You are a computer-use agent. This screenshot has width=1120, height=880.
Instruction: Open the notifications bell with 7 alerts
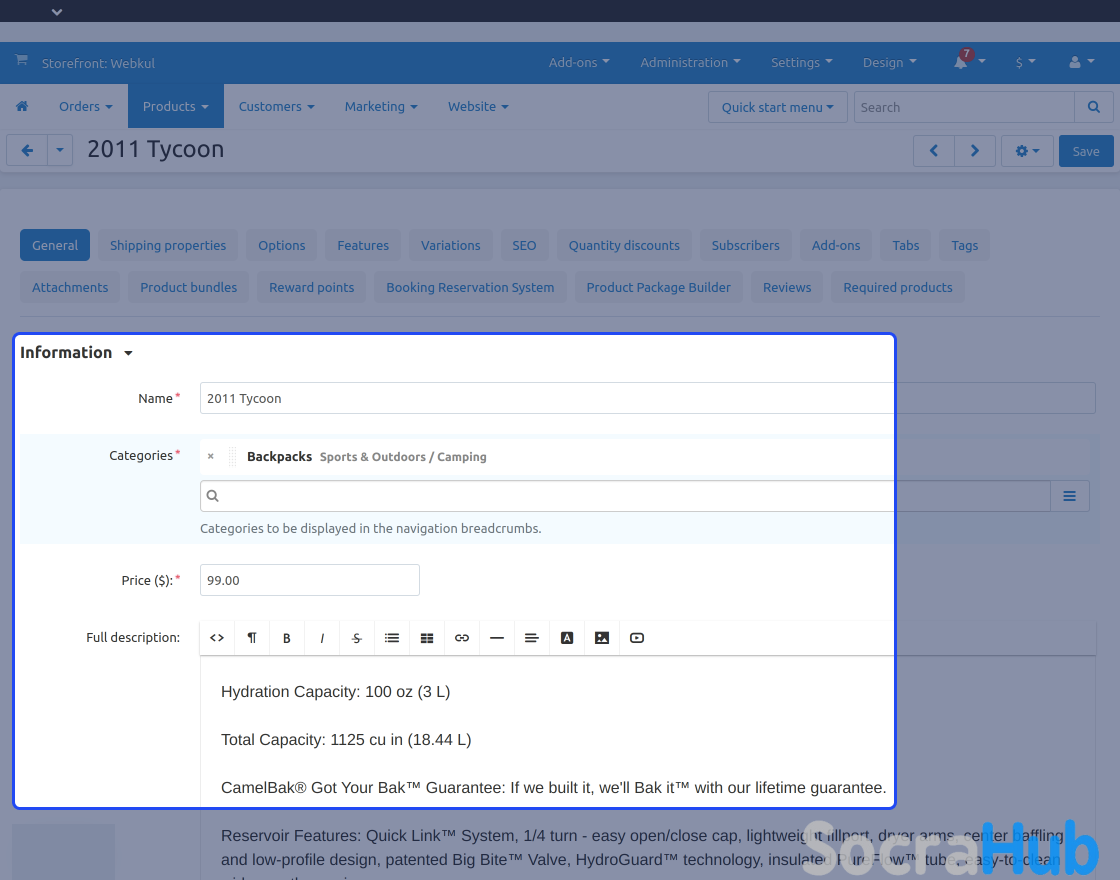click(x=962, y=62)
